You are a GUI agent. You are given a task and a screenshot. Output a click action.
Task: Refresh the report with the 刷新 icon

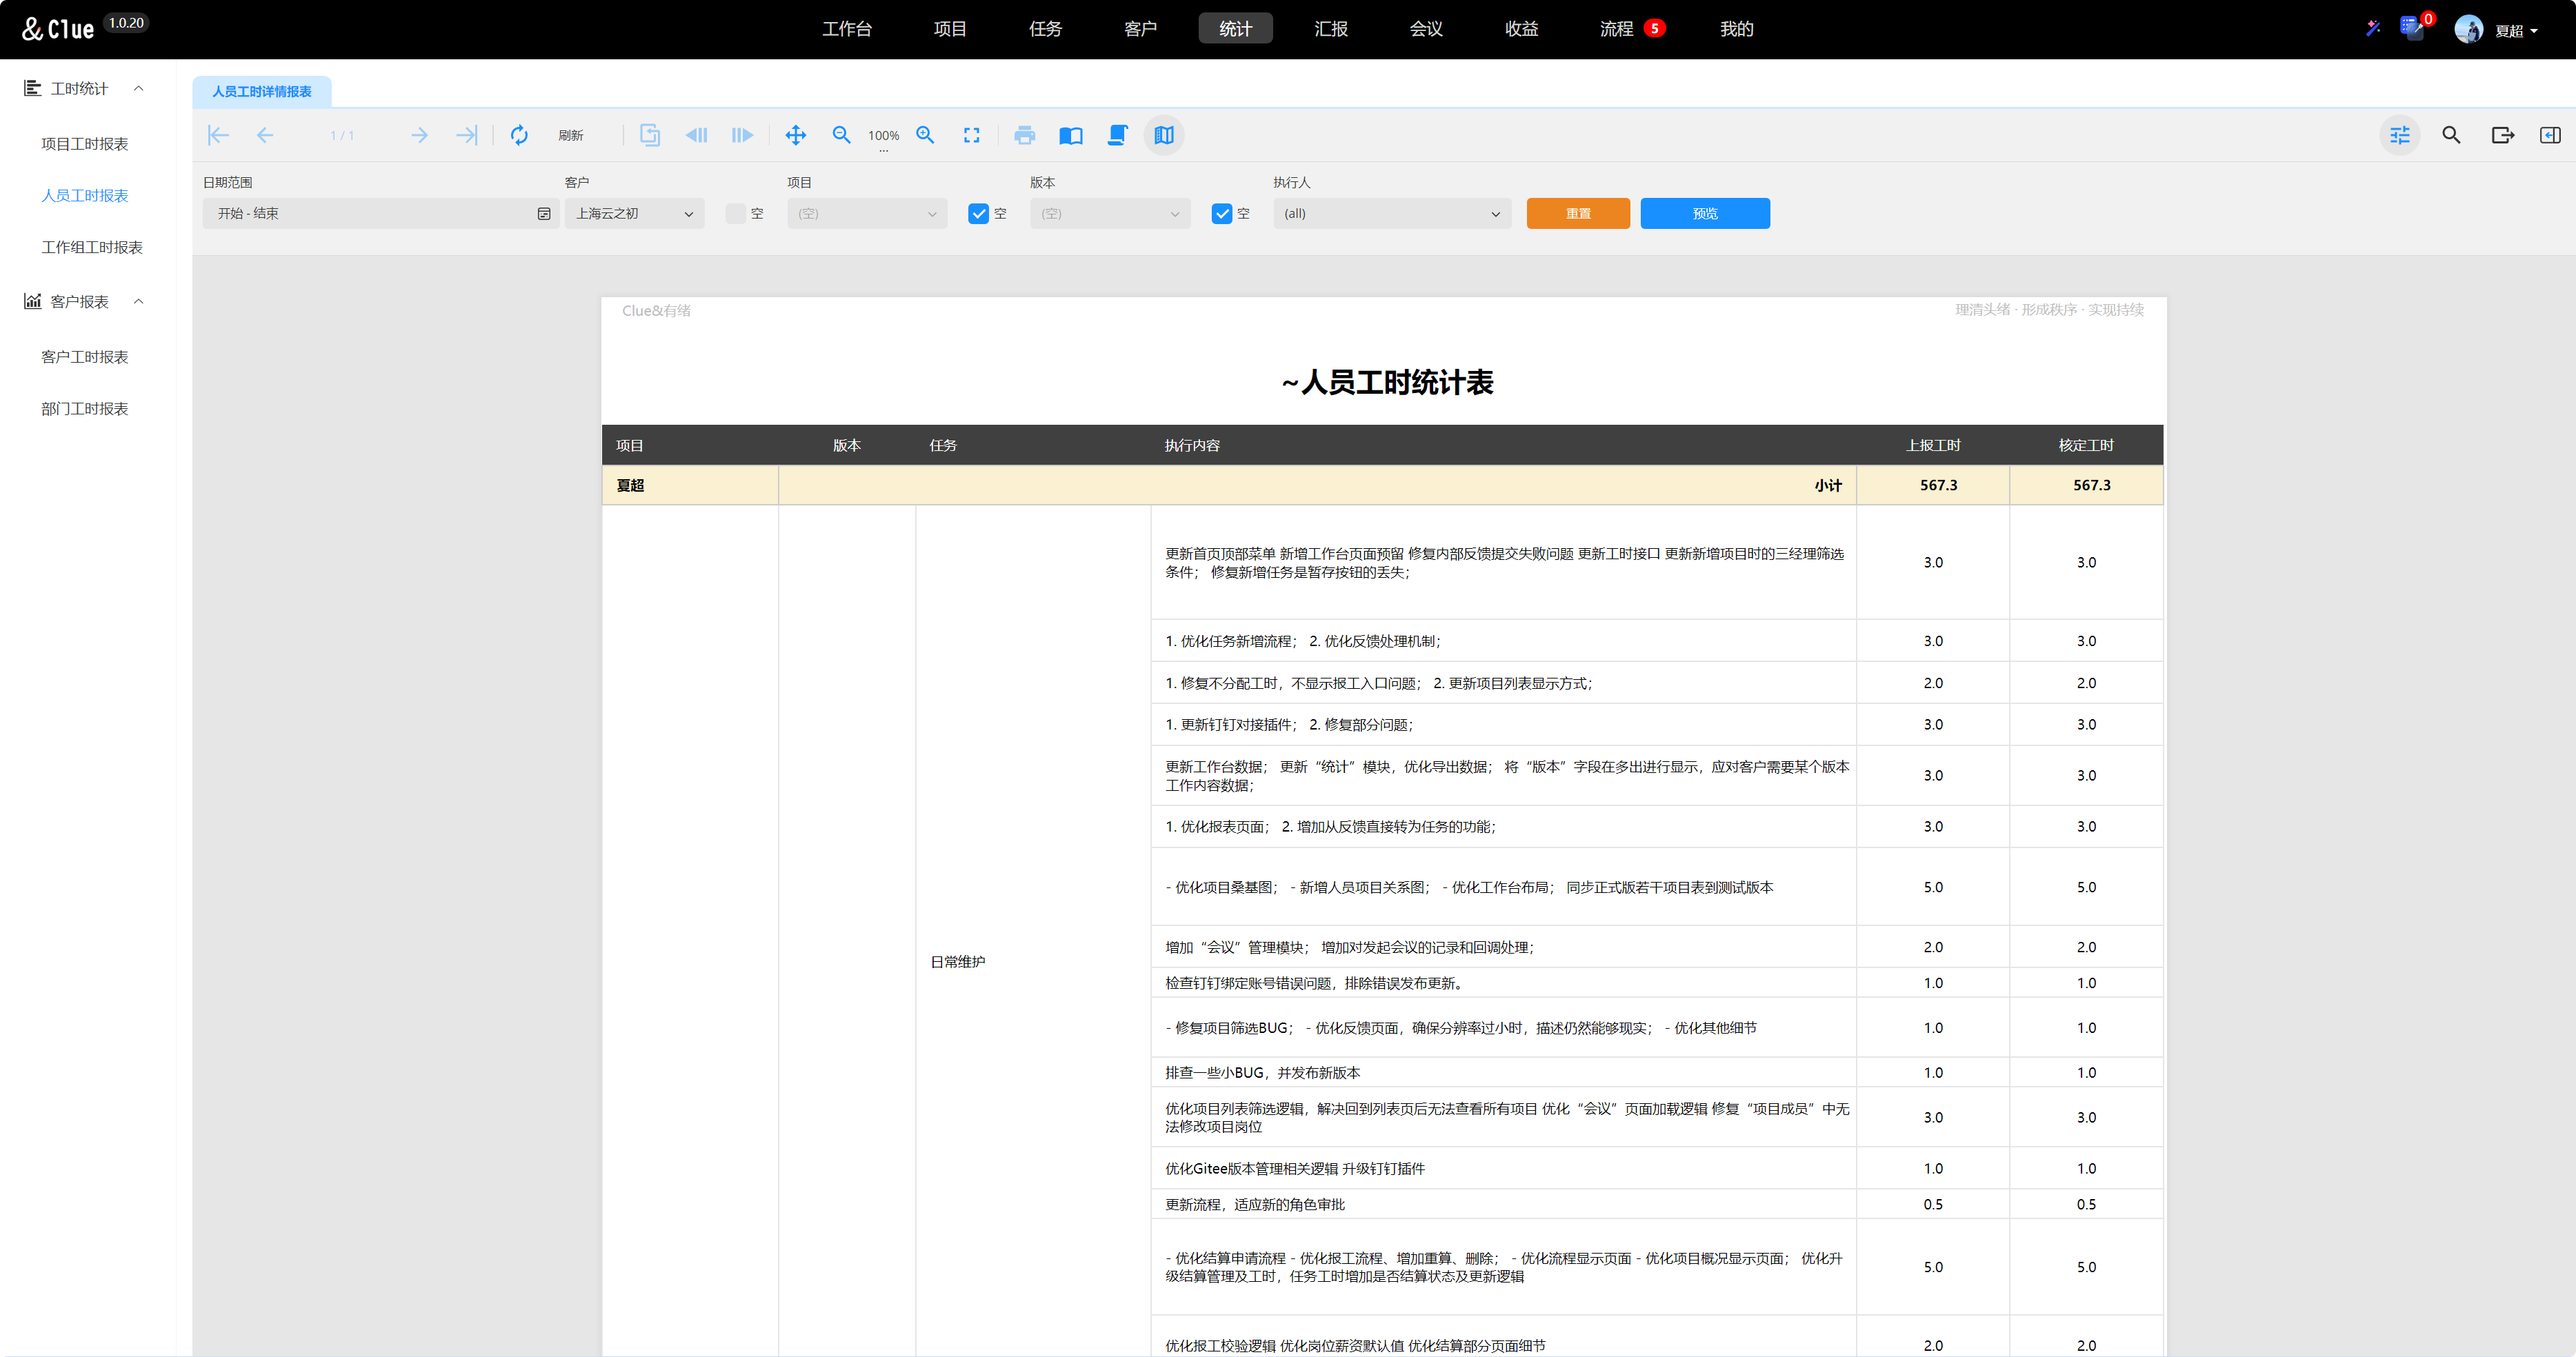click(520, 135)
